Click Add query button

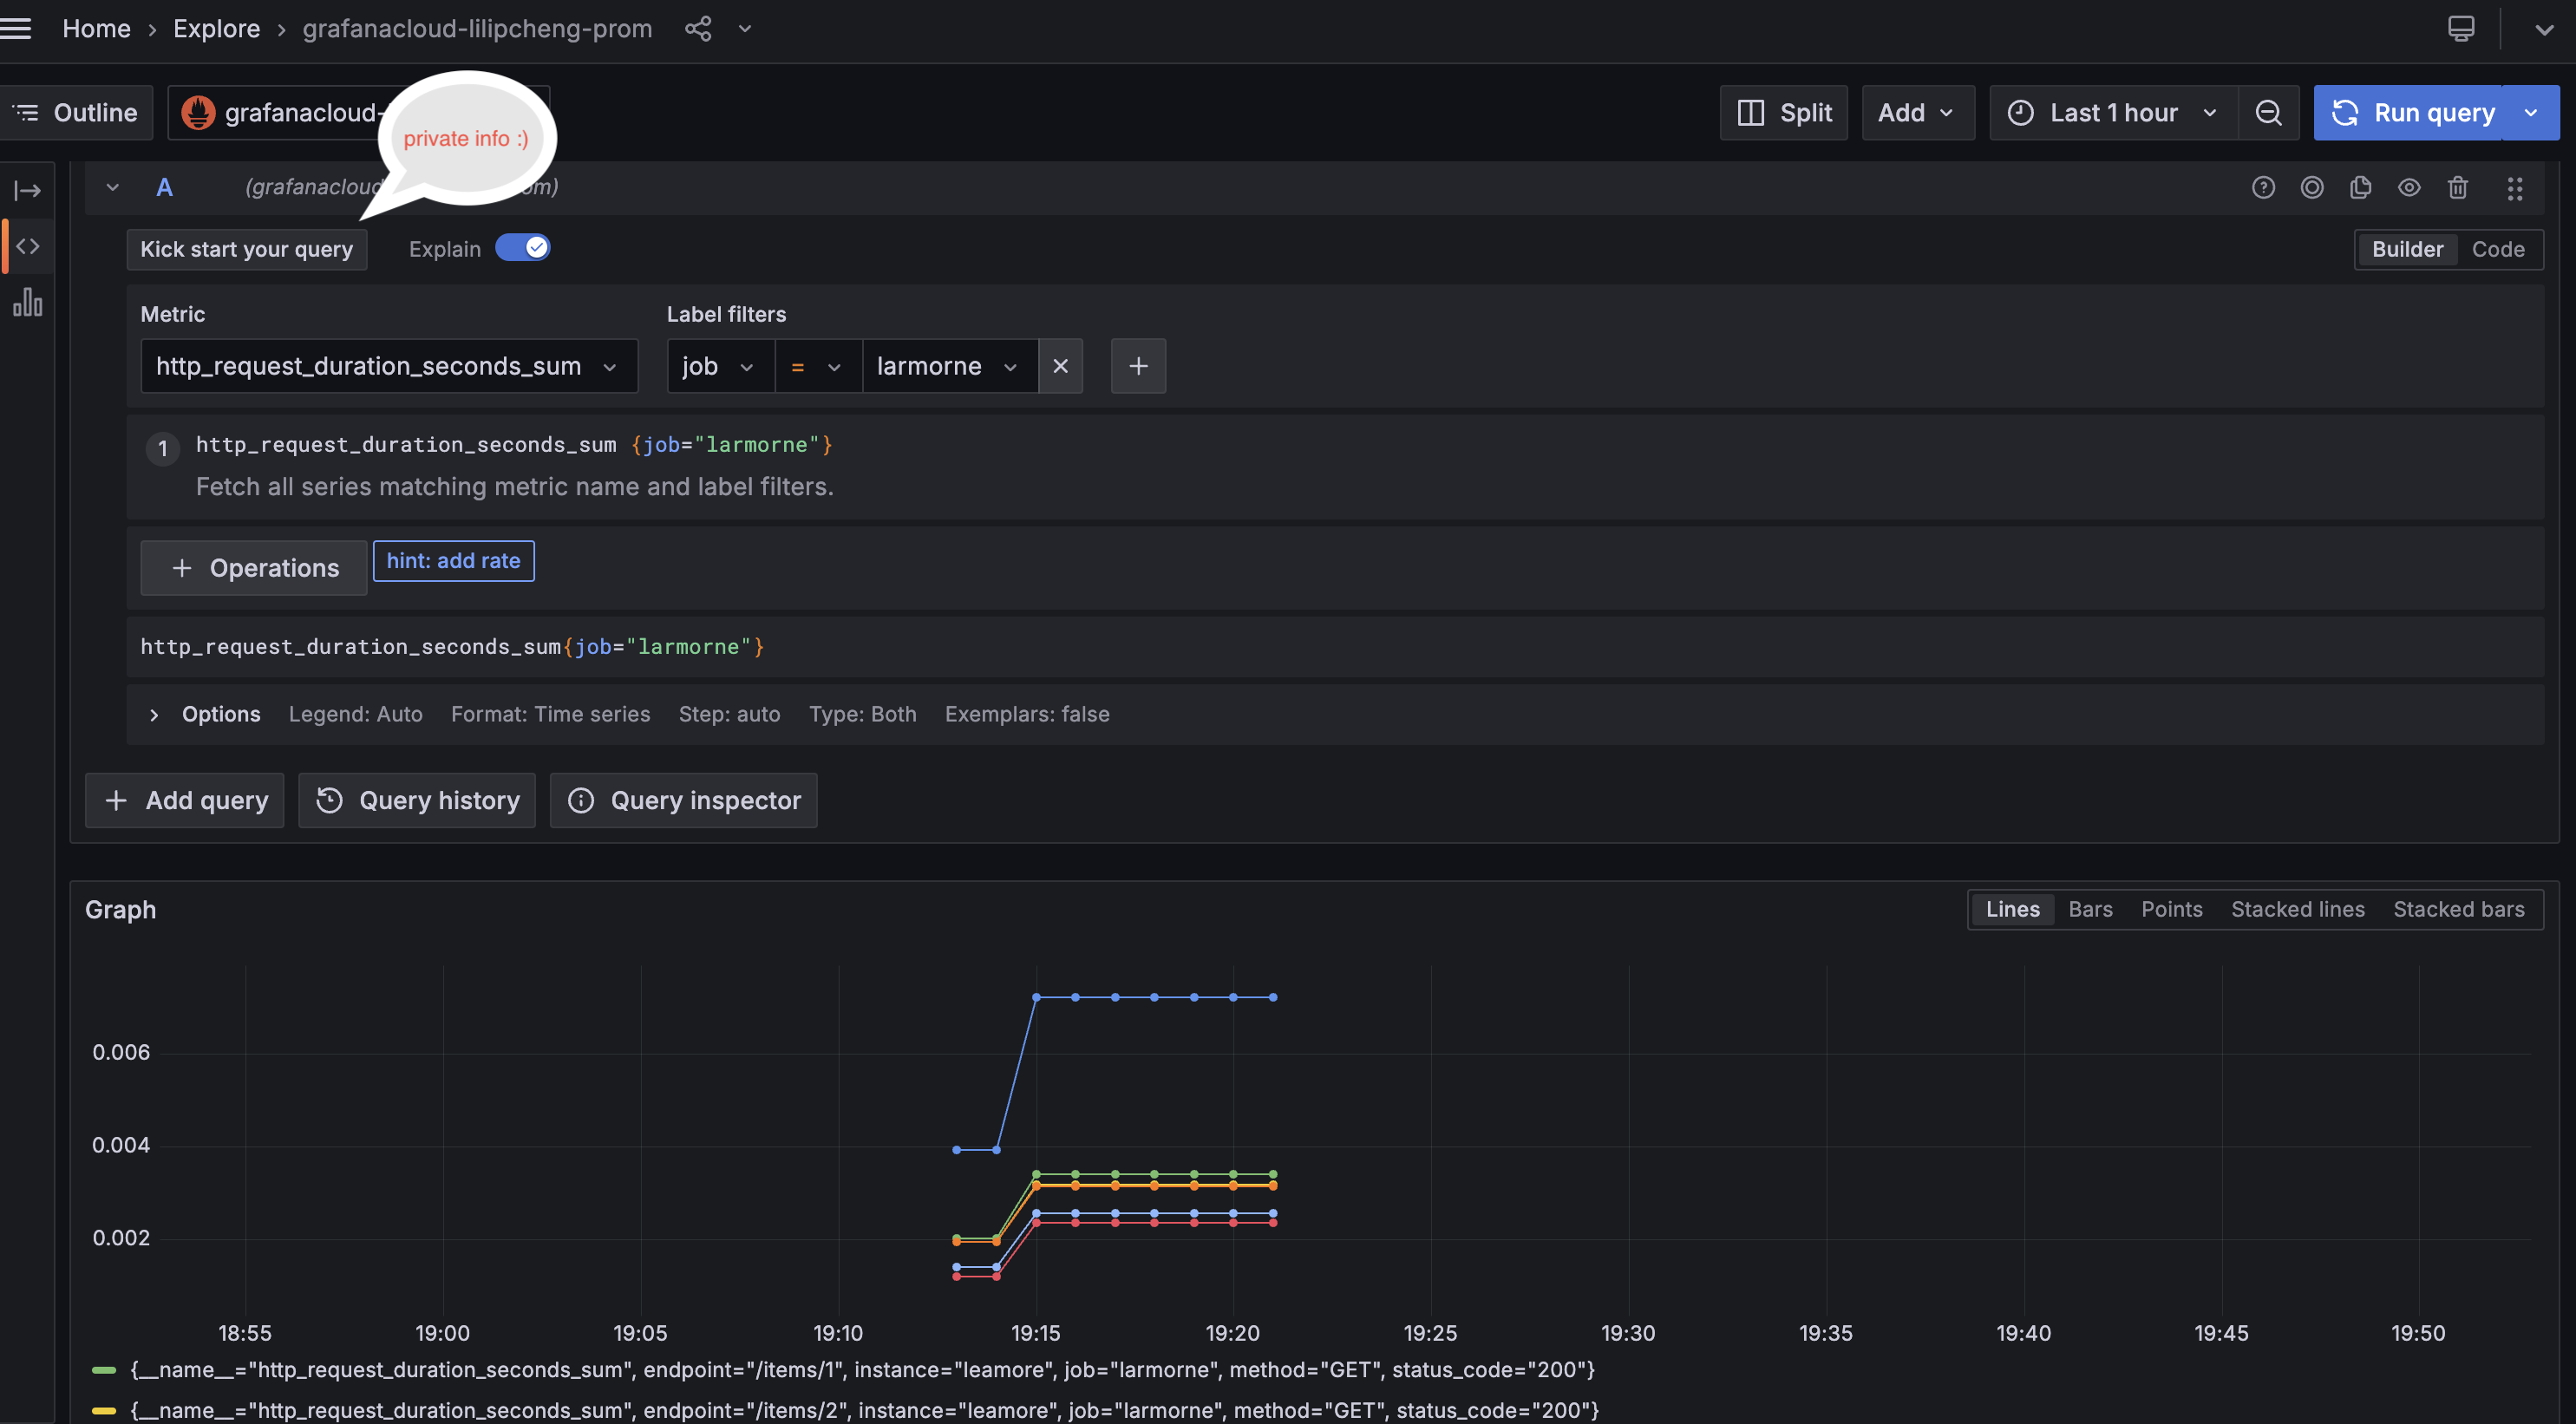(185, 800)
